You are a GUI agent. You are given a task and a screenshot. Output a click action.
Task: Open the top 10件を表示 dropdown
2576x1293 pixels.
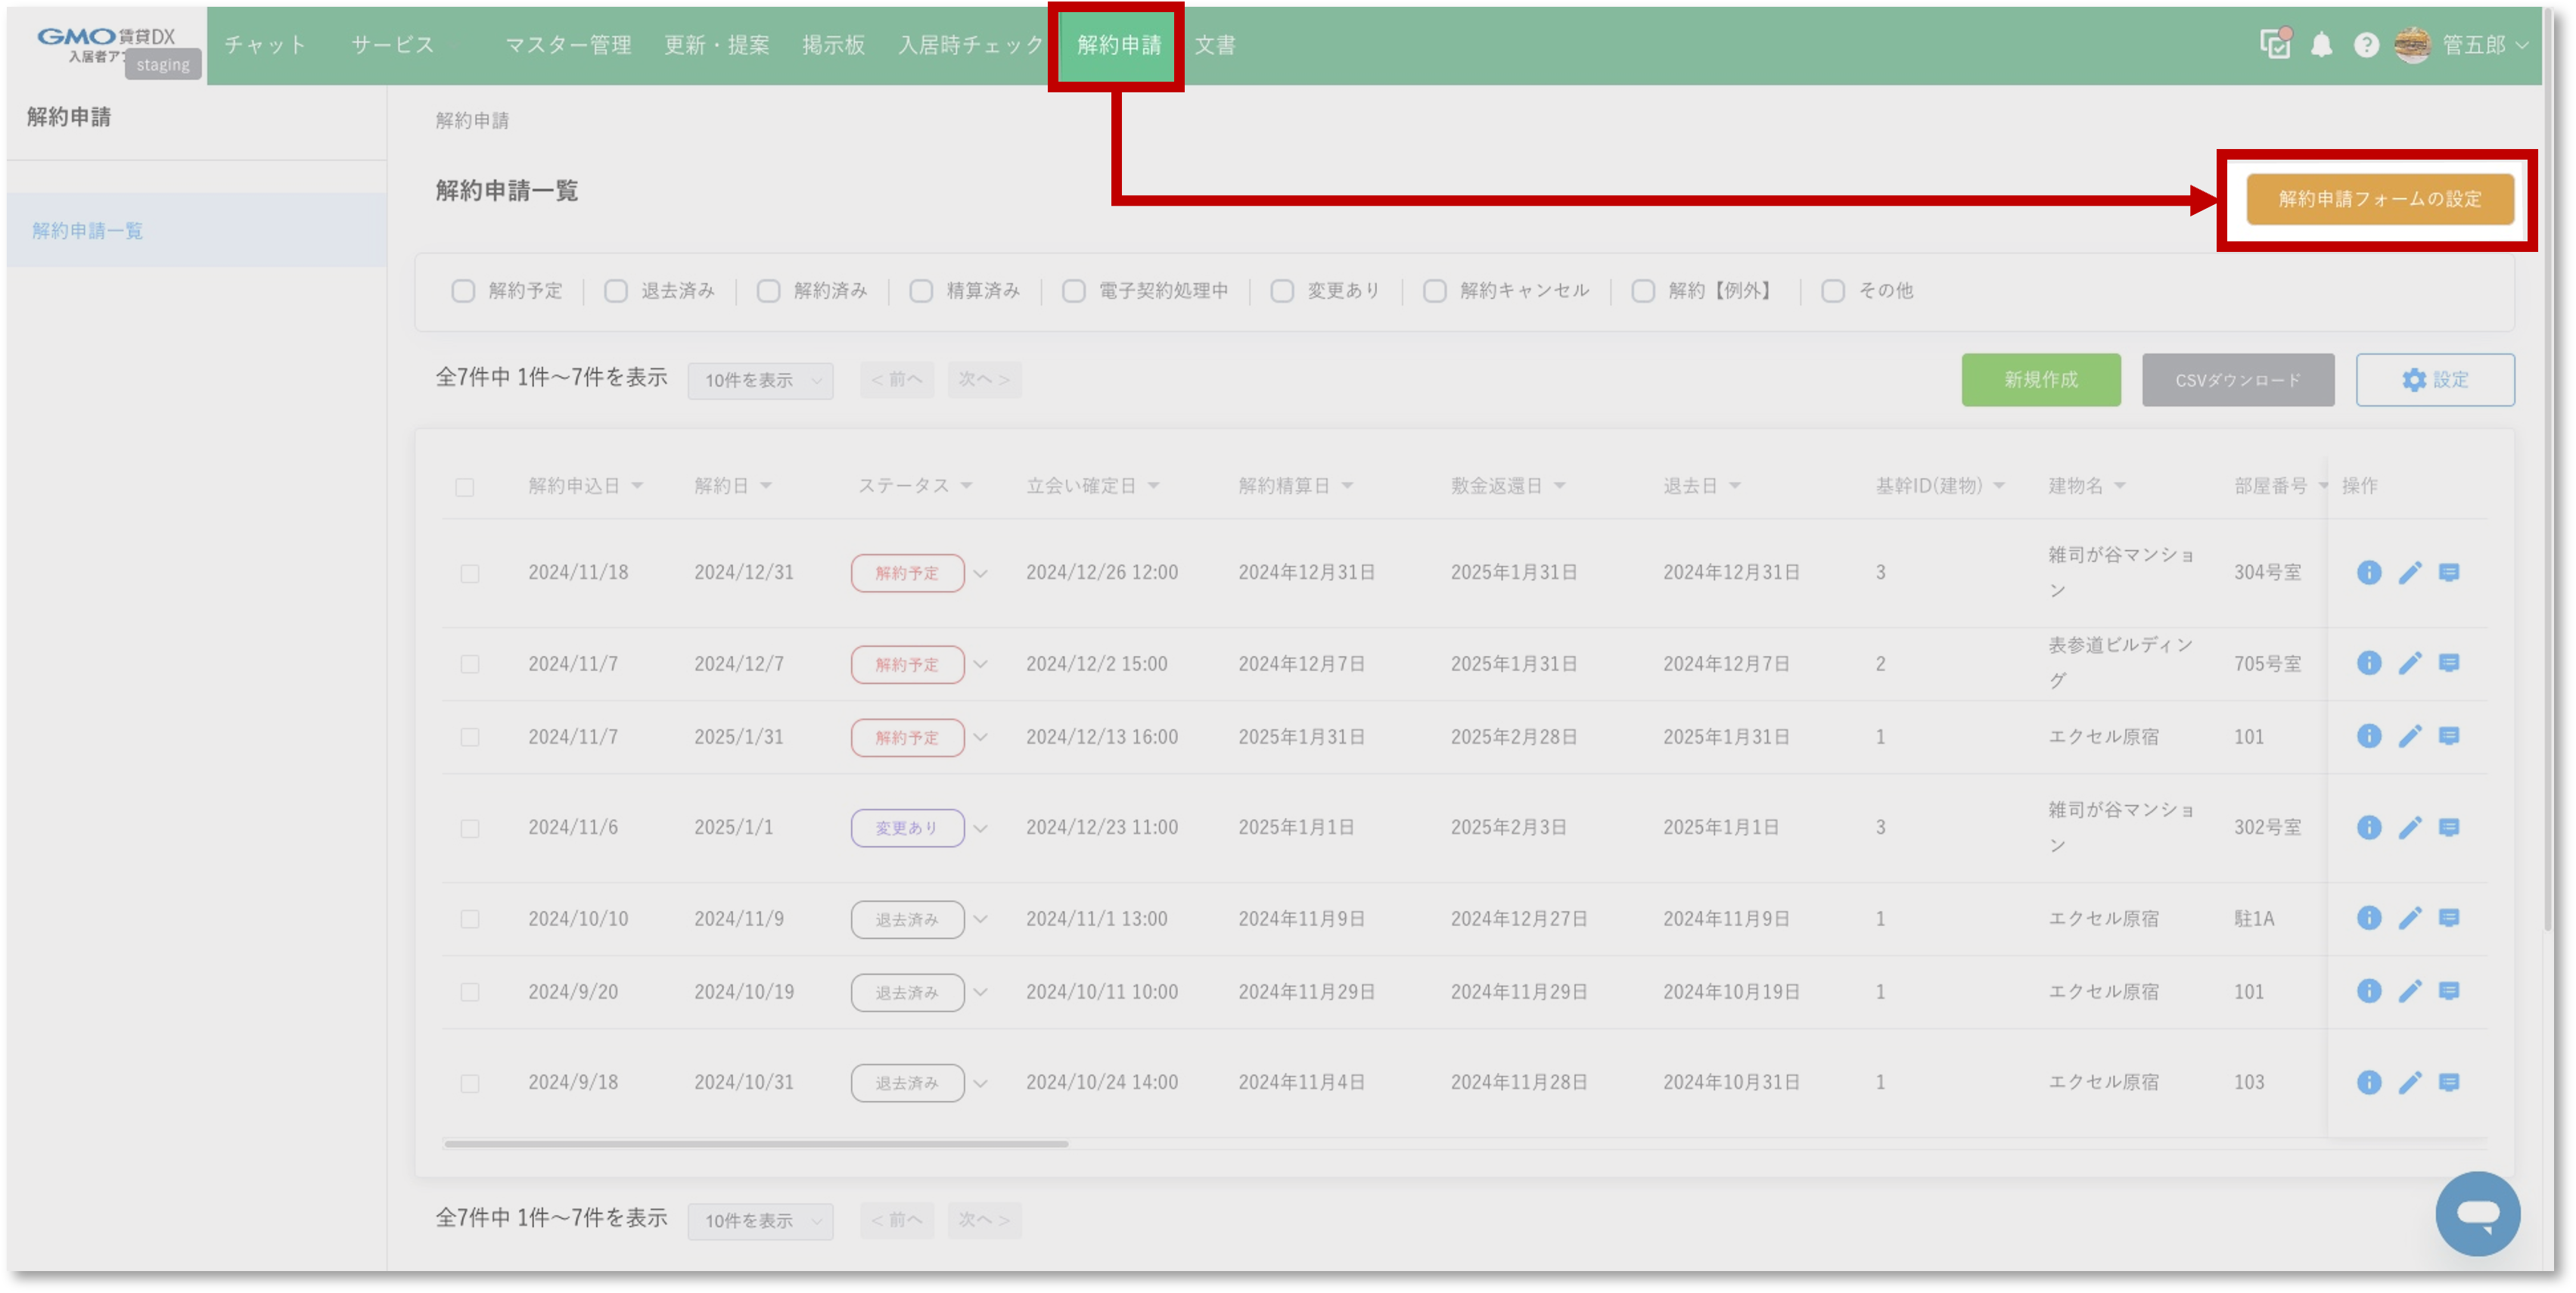point(760,380)
